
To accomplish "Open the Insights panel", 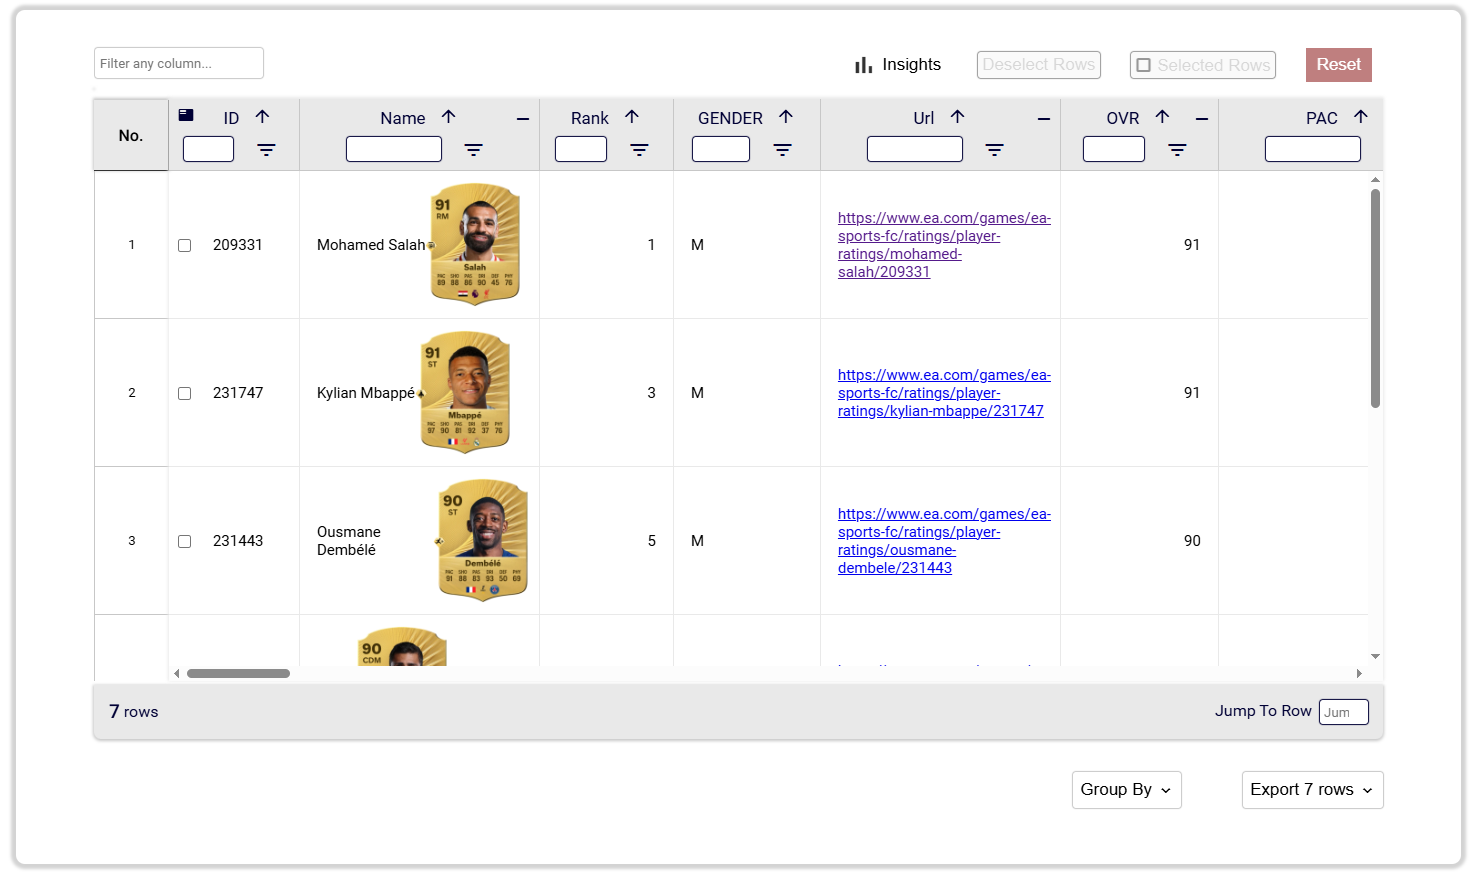I will tap(898, 65).
